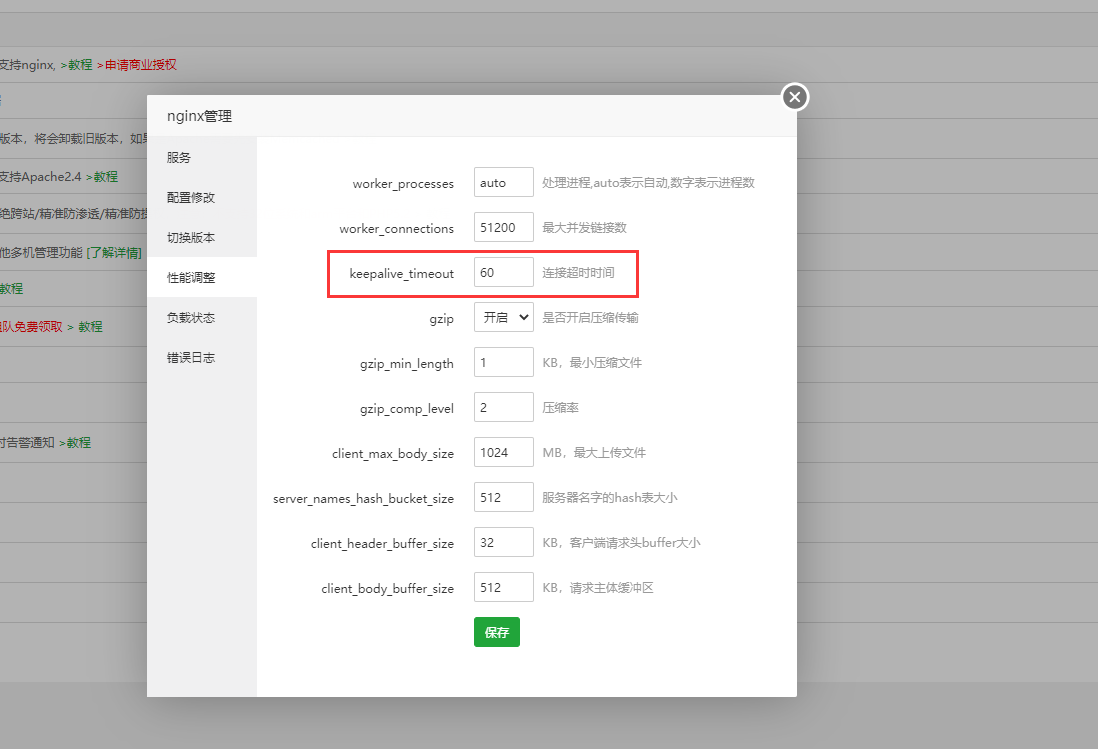
Task: Close the nginx管理 dialog
Action: [795, 97]
